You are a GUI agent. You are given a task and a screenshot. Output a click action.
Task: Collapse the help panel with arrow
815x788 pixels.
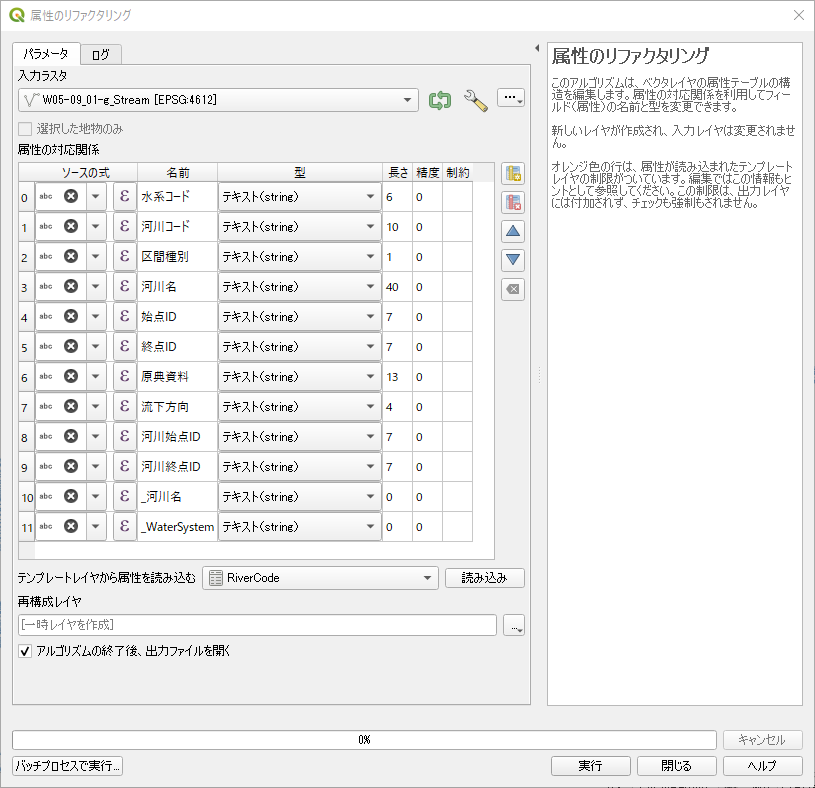coord(537,48)
